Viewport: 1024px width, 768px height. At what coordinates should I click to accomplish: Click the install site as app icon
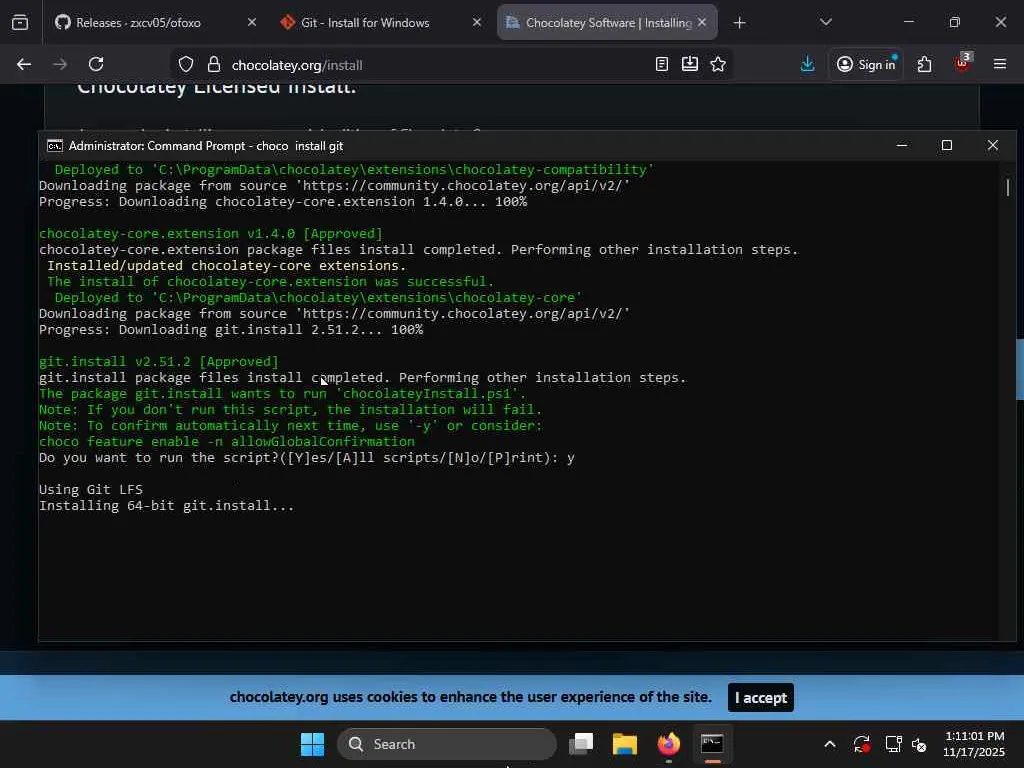click(x=690, y=64)
